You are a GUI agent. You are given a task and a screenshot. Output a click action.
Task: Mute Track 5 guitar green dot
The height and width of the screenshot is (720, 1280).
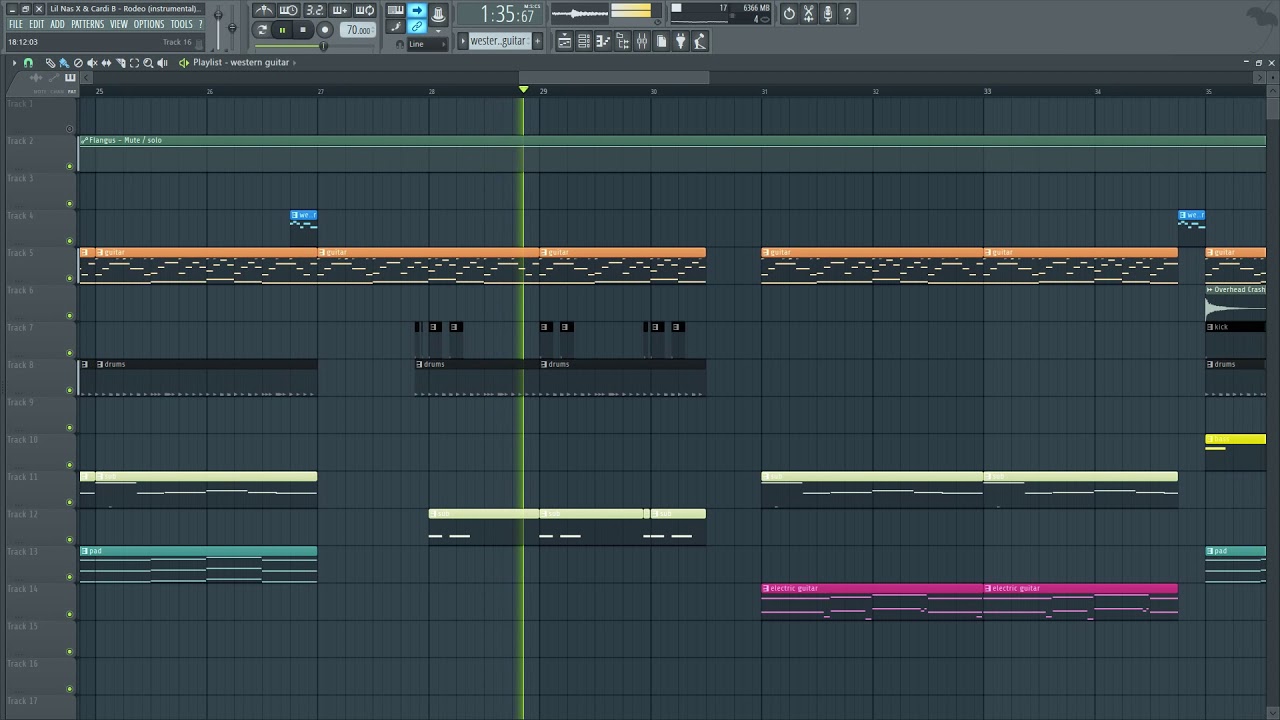point(69,278)
